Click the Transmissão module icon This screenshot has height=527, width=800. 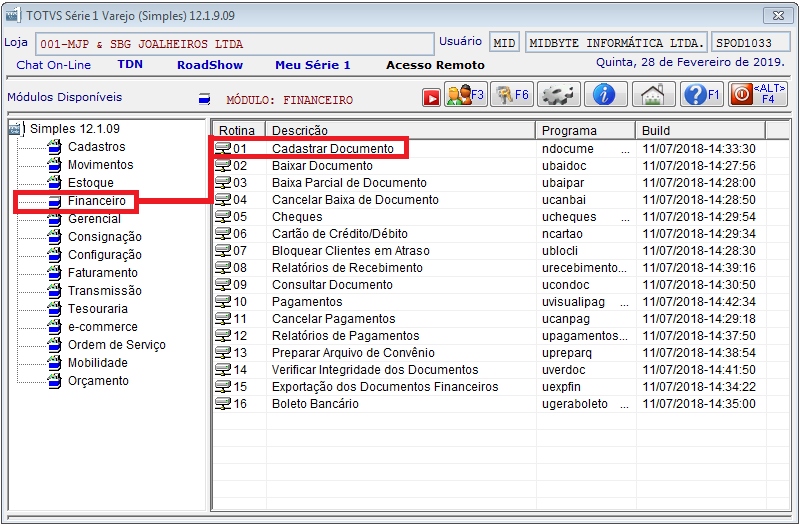[55, 291]
